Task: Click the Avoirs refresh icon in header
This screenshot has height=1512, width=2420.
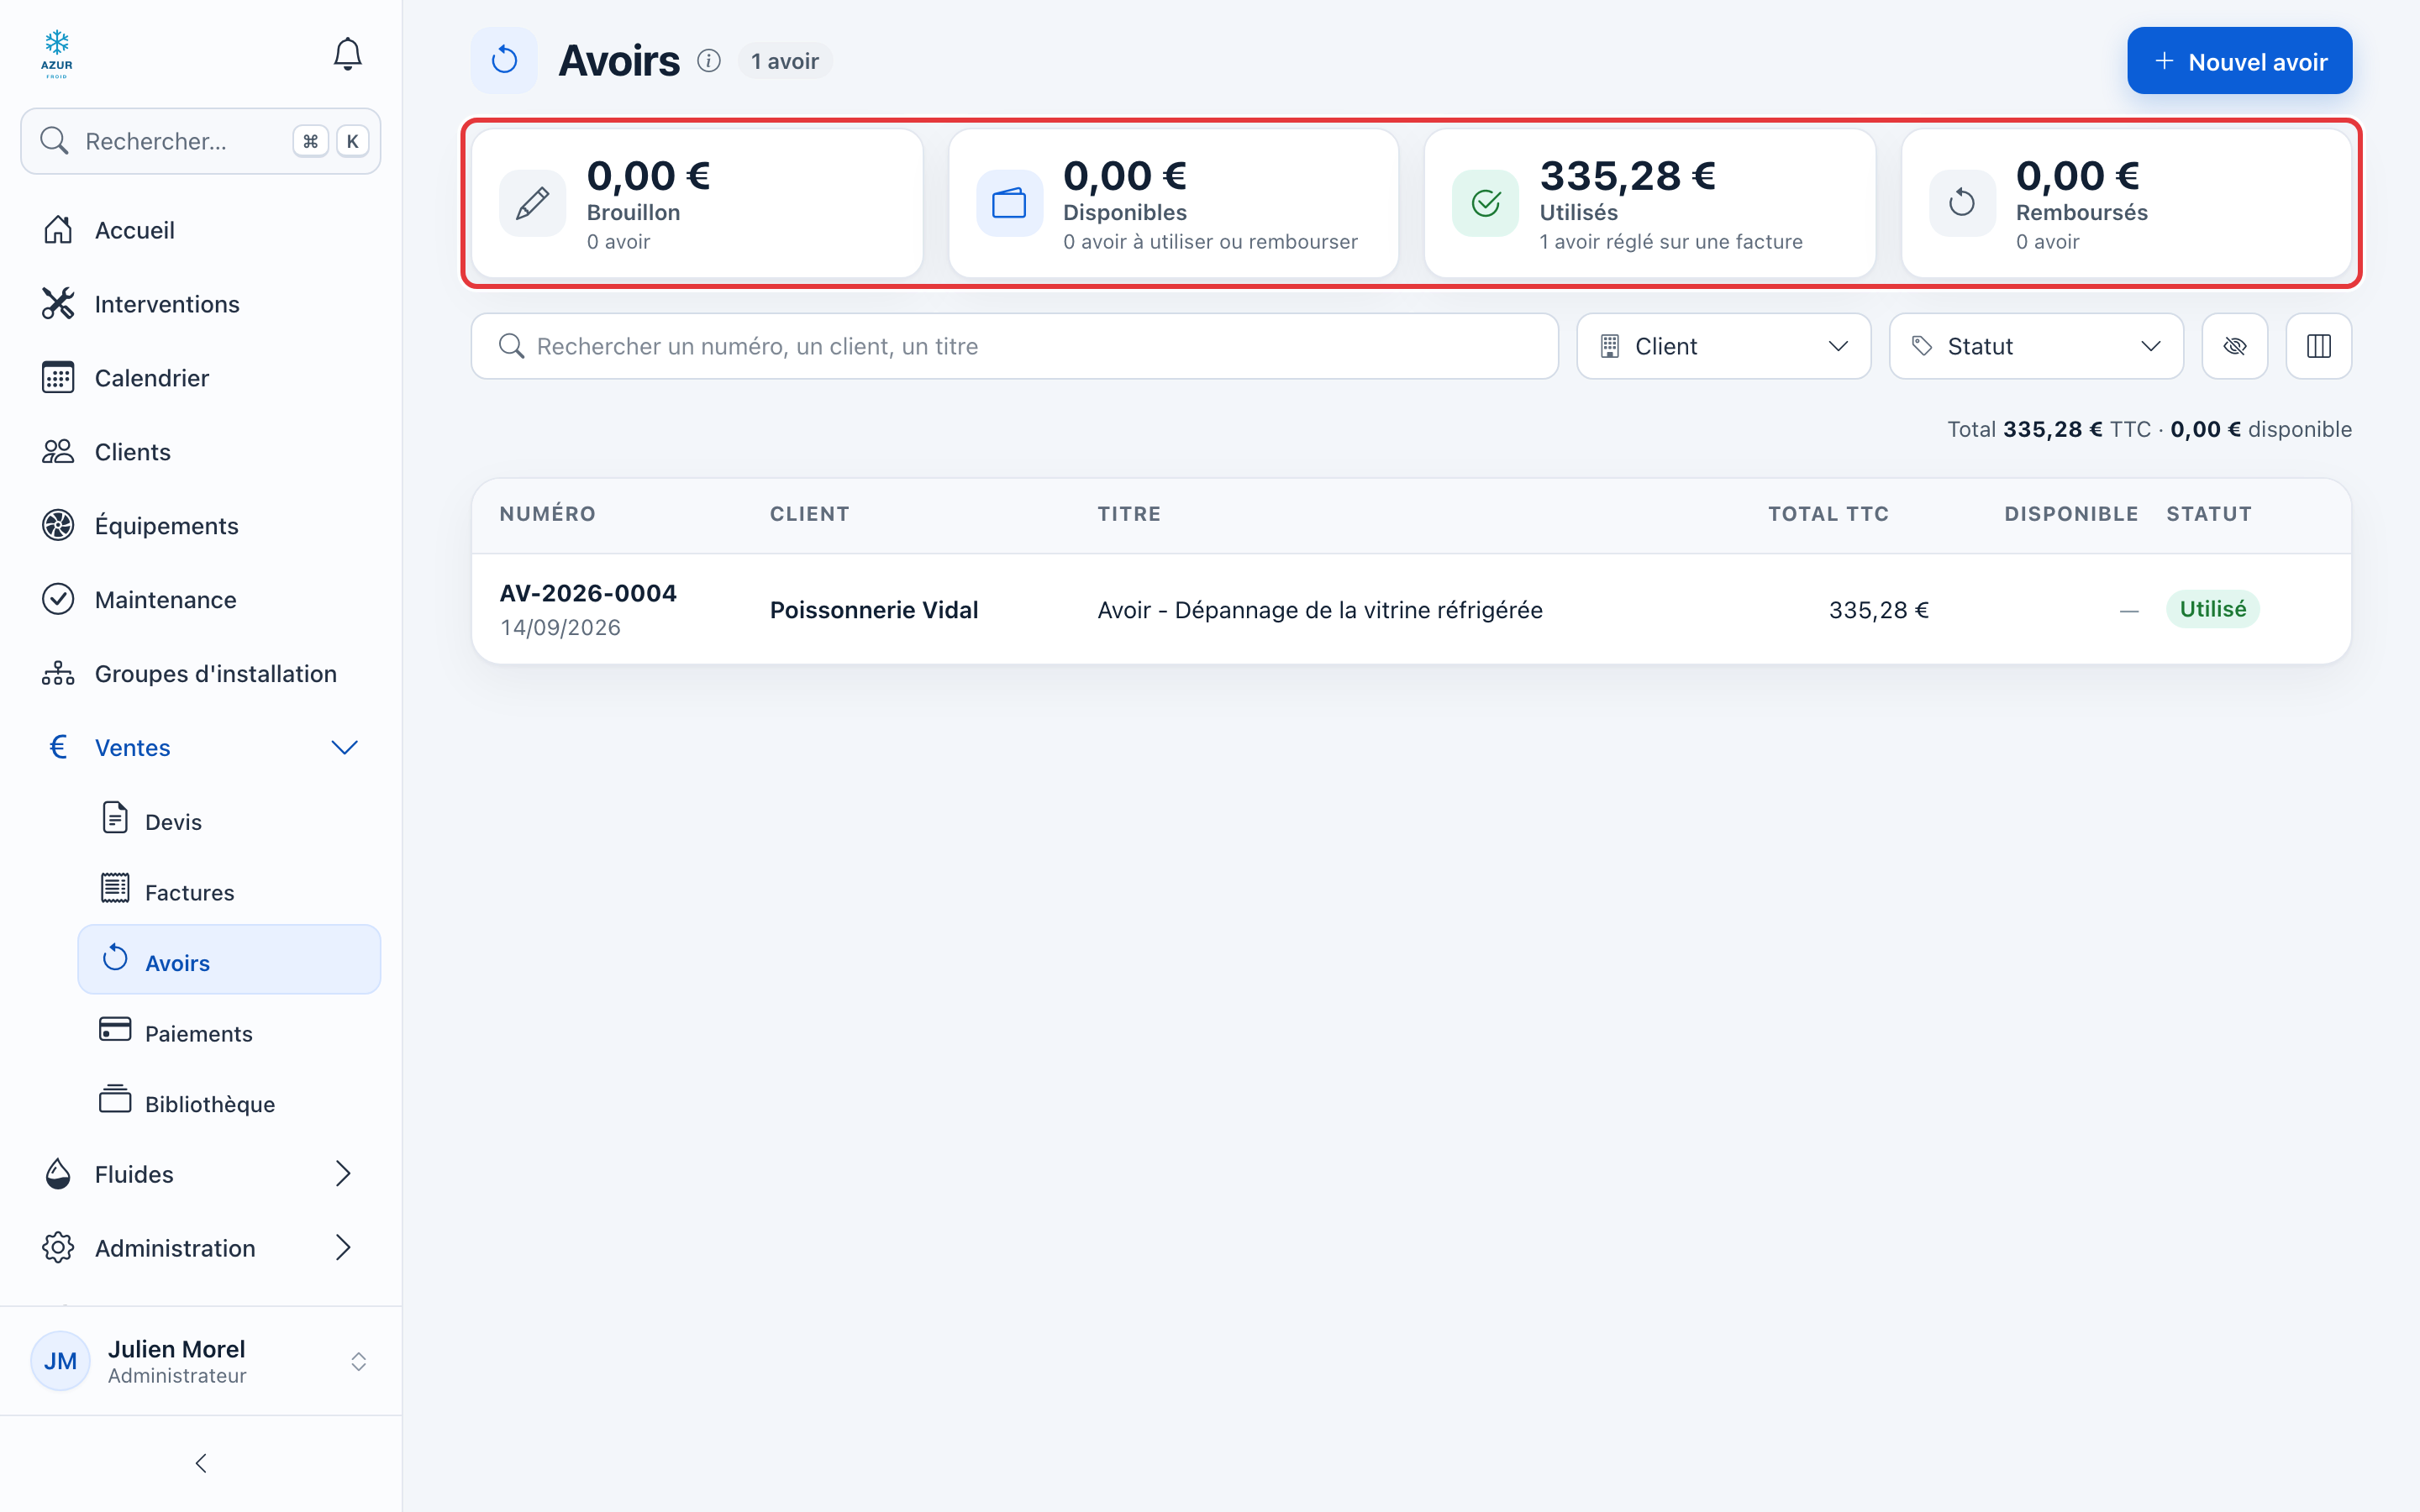Action: coord(504,61)
